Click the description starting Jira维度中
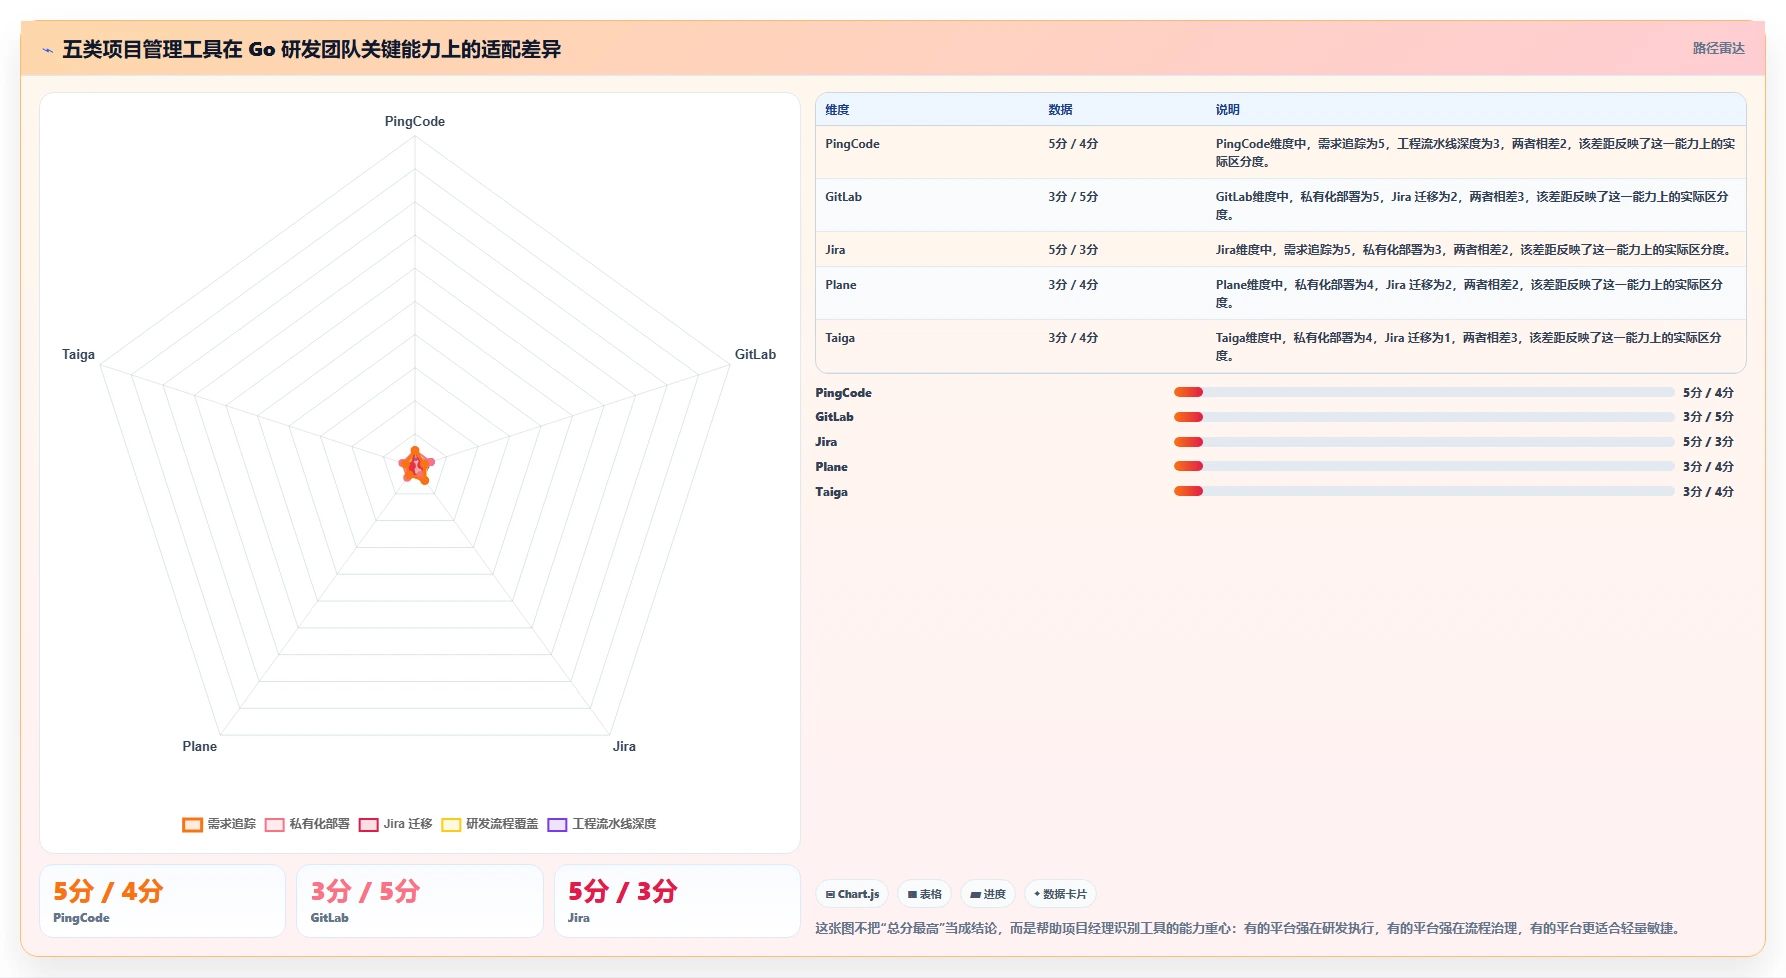 click(x=1474, y=250)
